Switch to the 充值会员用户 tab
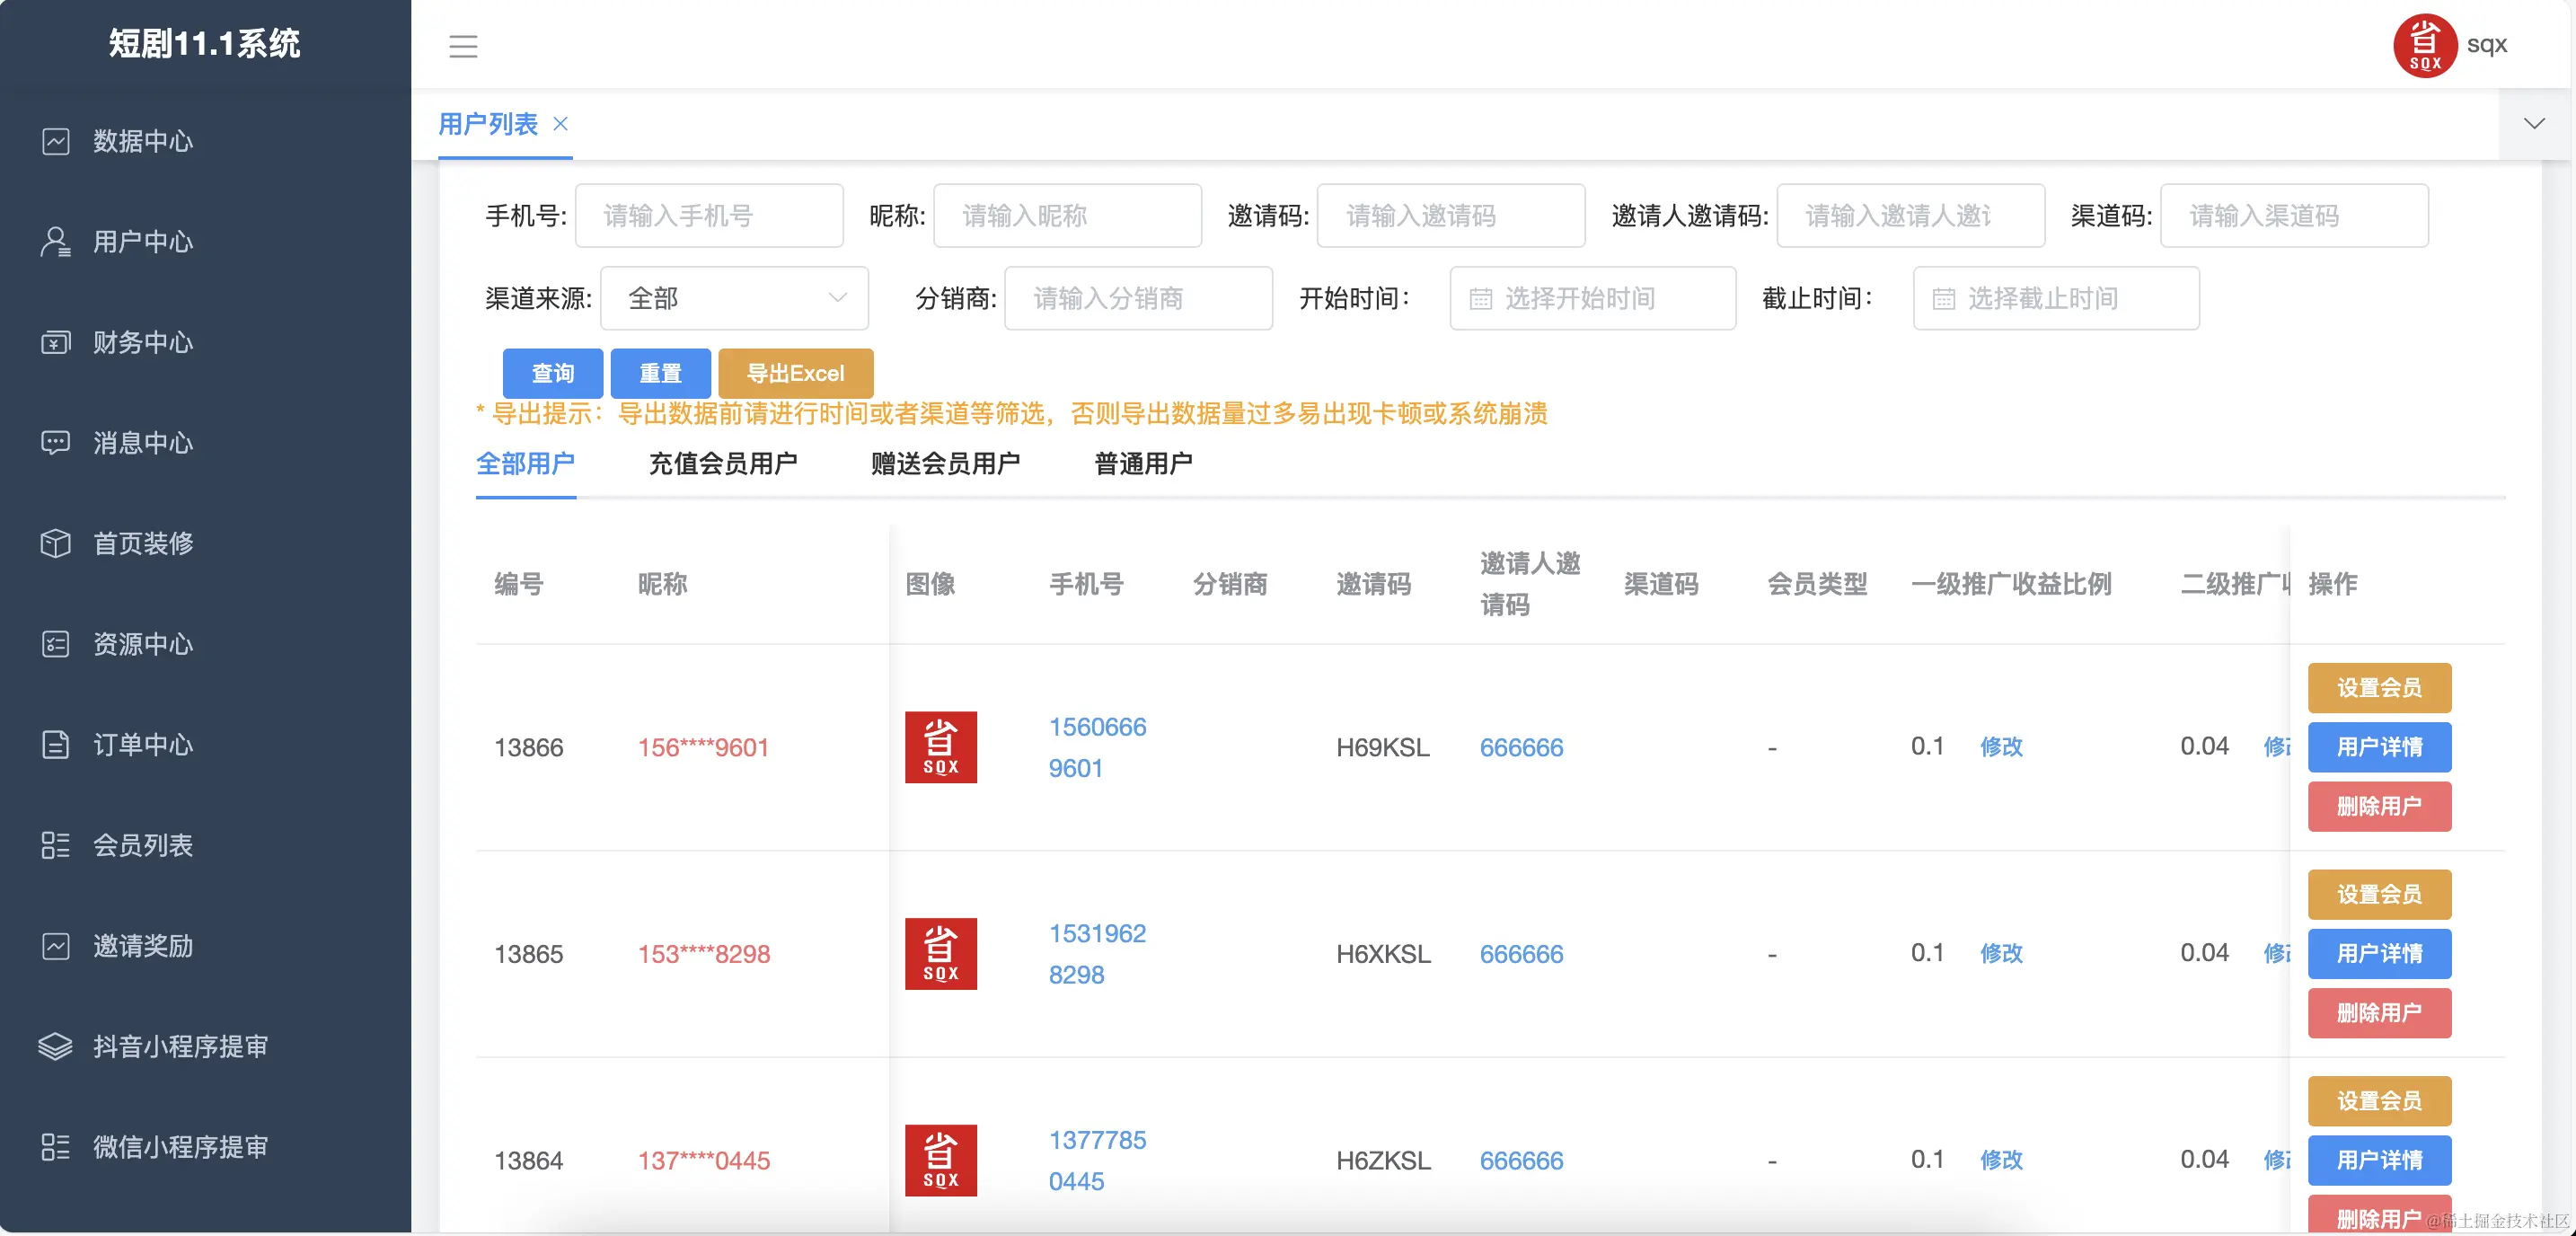This screenshot has height=1236, width=2576. 723,462
